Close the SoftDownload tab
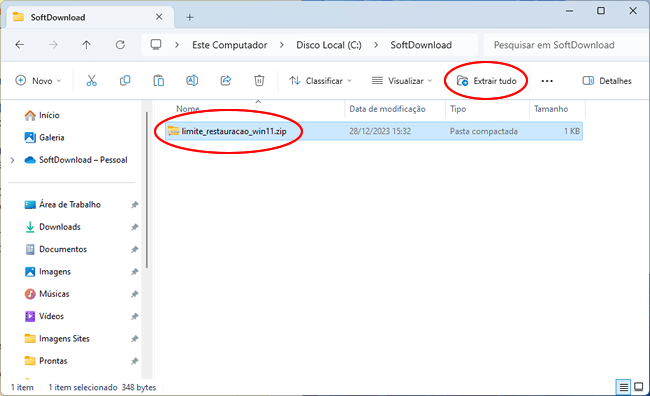Image resolution: width=650 pixels, height=396 pixels. [x=159, y=17]
